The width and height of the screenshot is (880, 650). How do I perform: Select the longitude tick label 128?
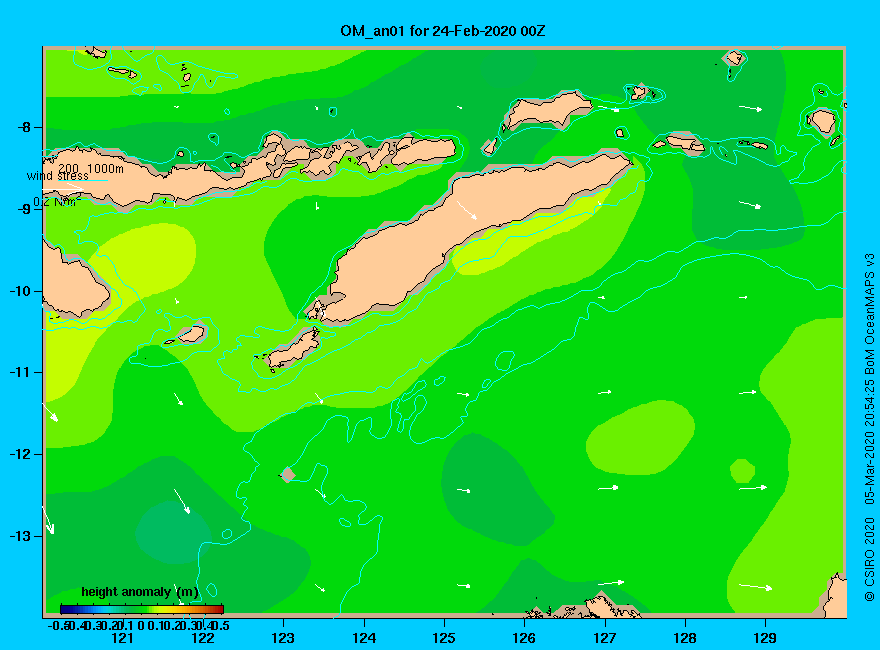(x=685, y=638)
